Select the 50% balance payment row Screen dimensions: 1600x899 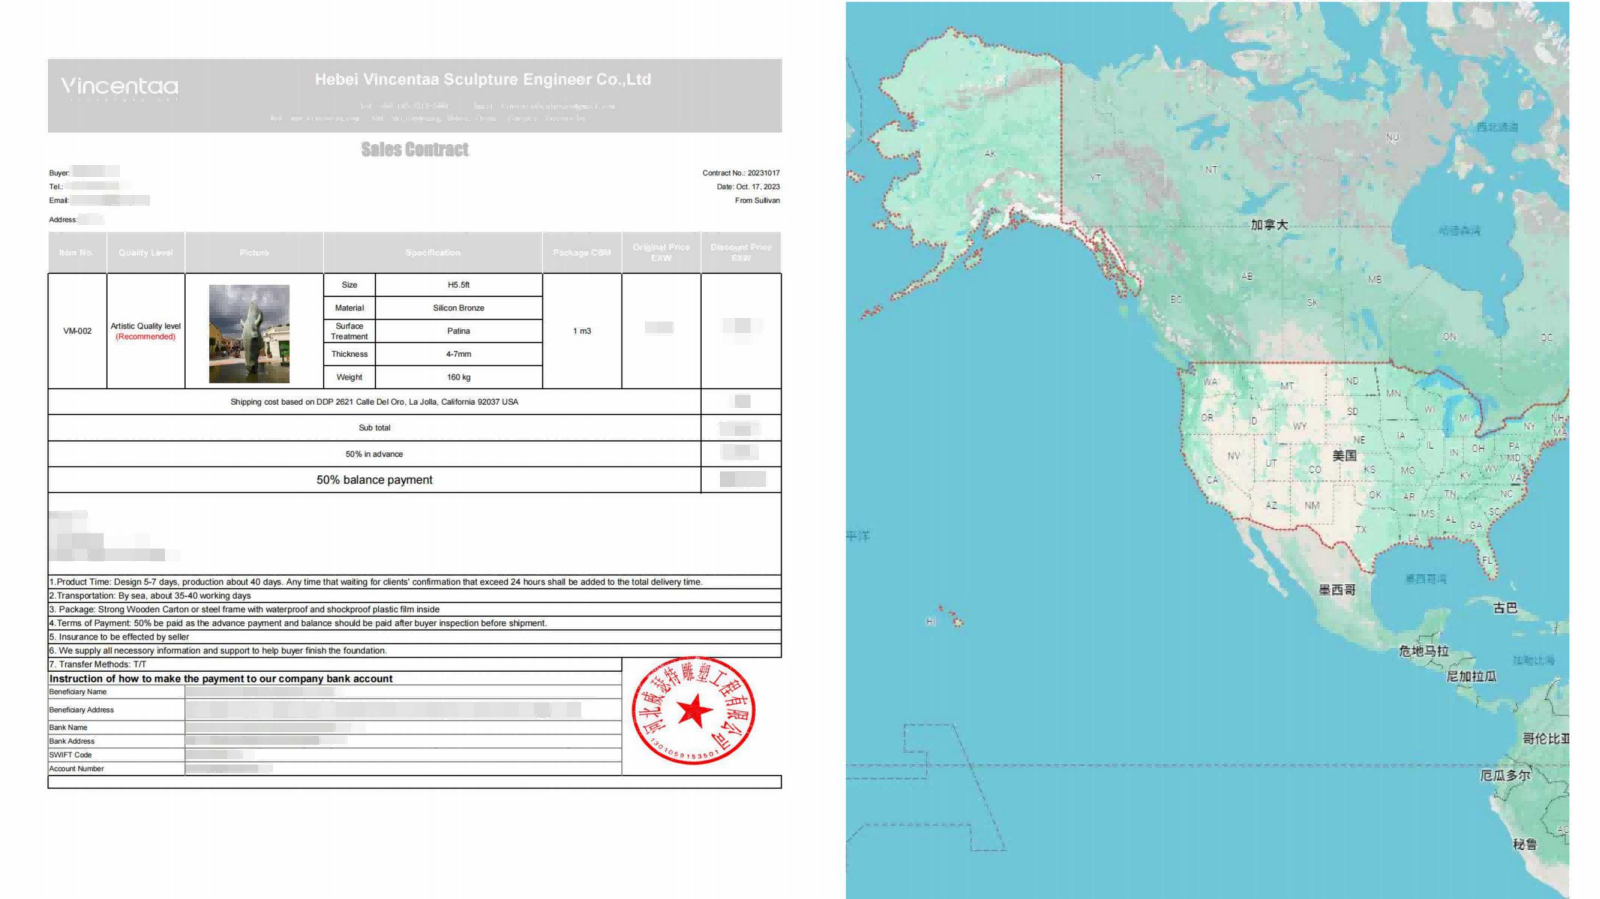point(374,480)
